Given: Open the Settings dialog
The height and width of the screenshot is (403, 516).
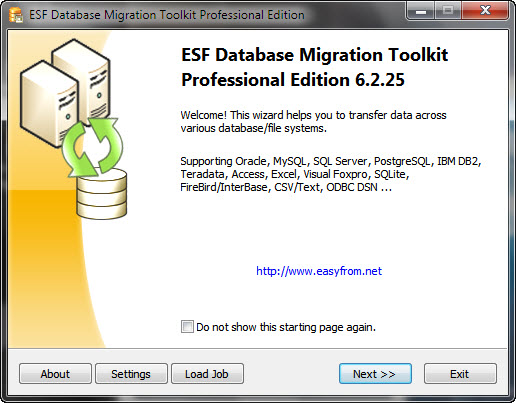Looking at the screenshot, I should click(x=131, y=374).
